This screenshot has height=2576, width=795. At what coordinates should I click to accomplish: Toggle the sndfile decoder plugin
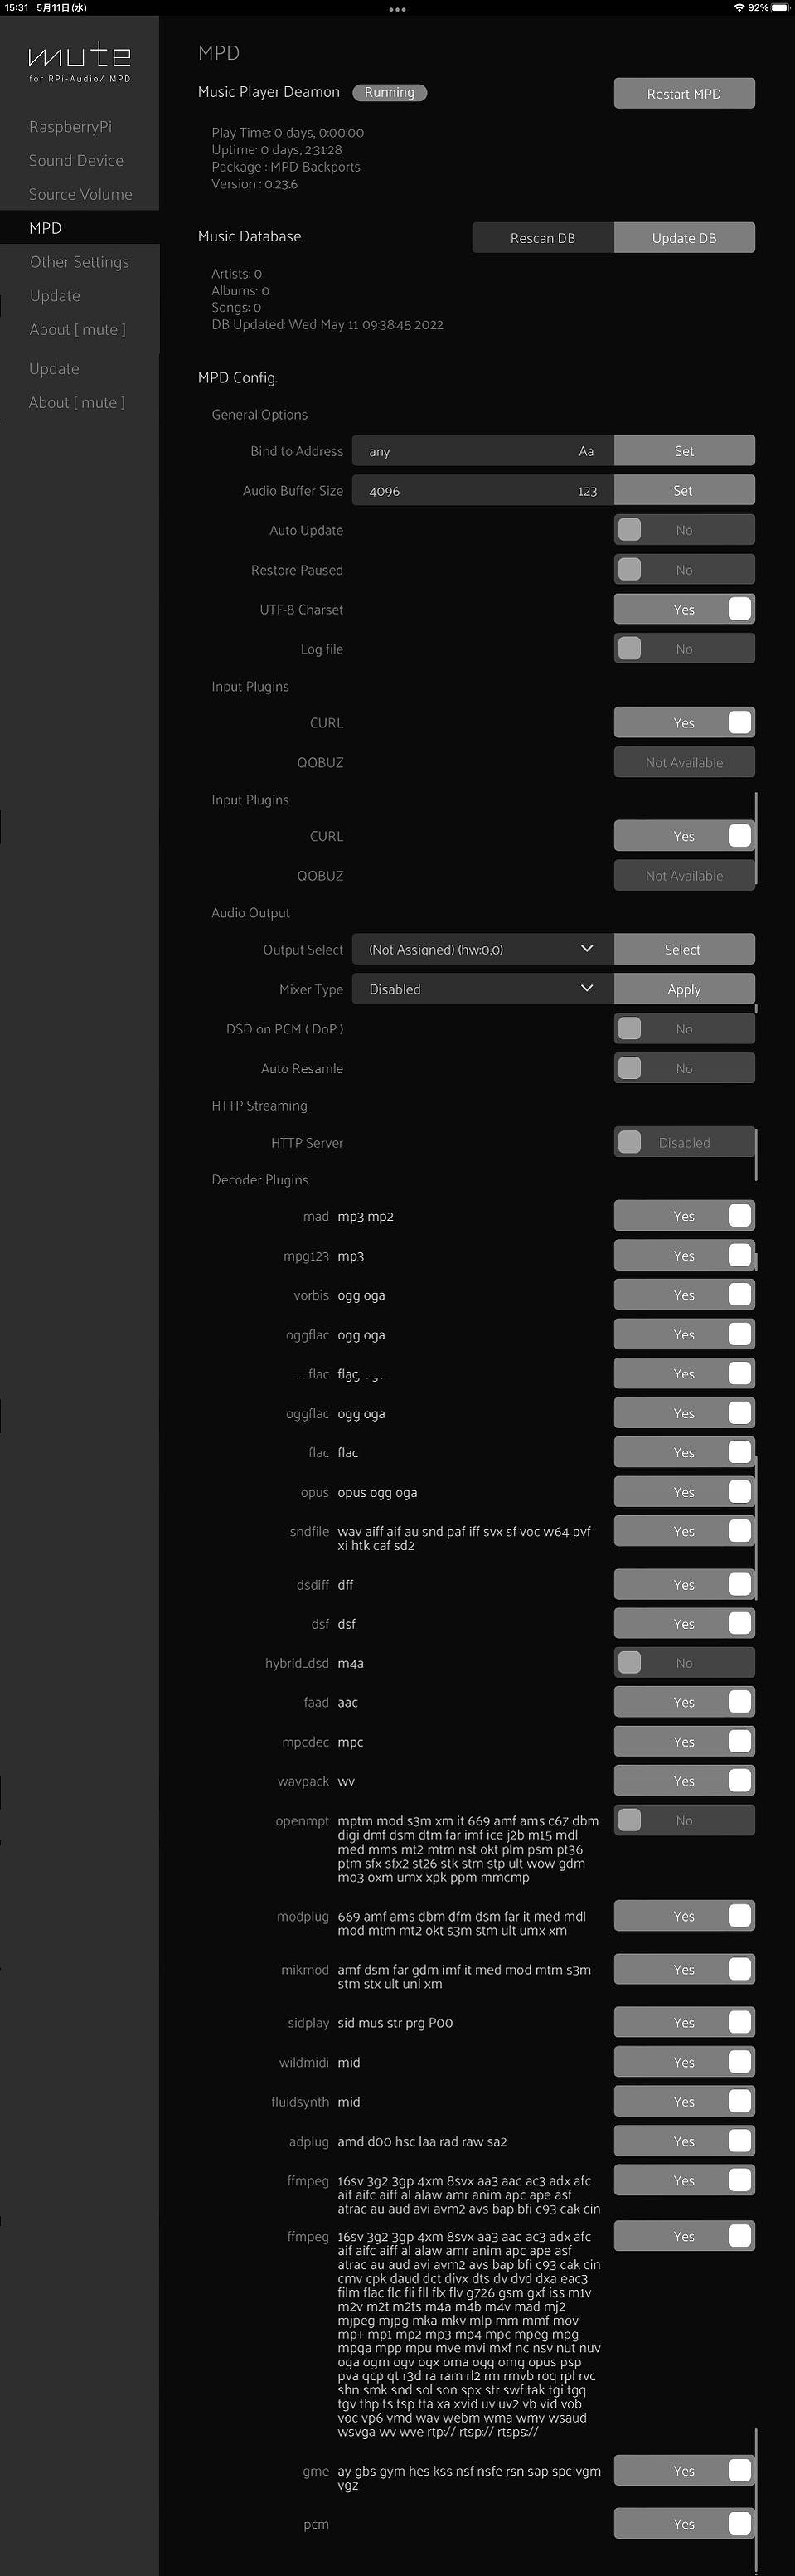point(684,1531)
